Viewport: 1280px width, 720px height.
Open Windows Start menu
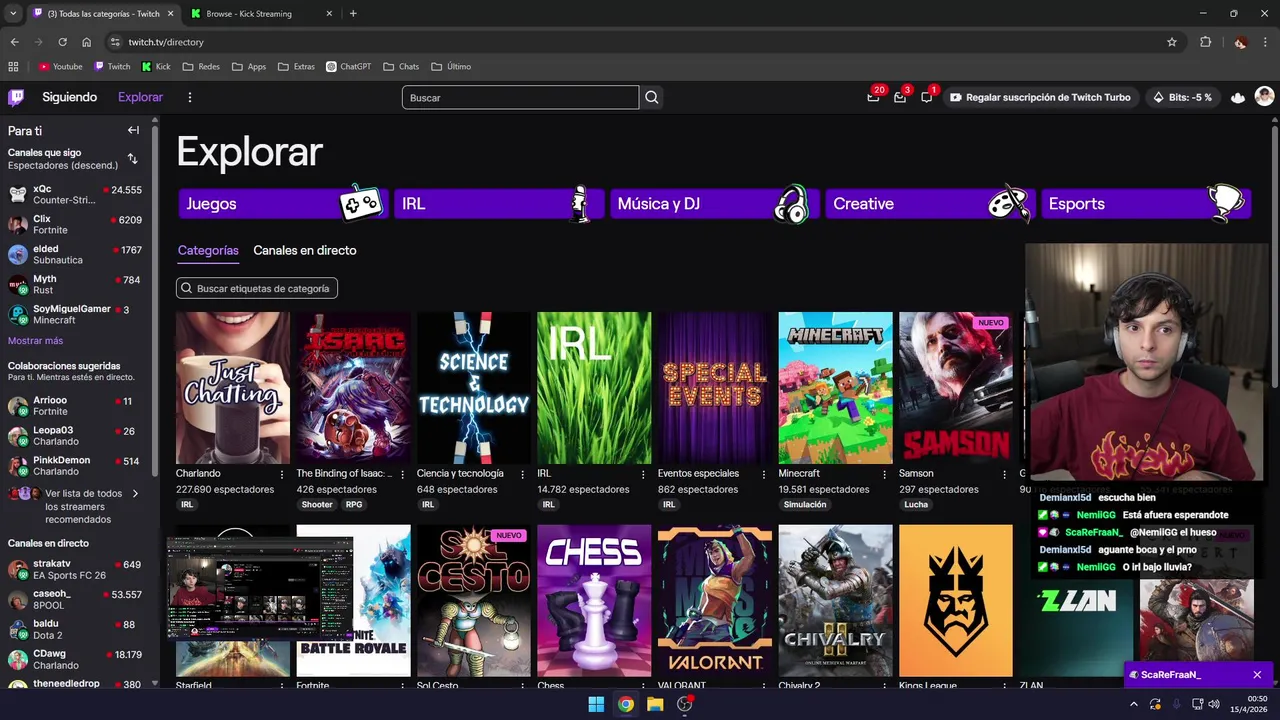coord(596,704)
